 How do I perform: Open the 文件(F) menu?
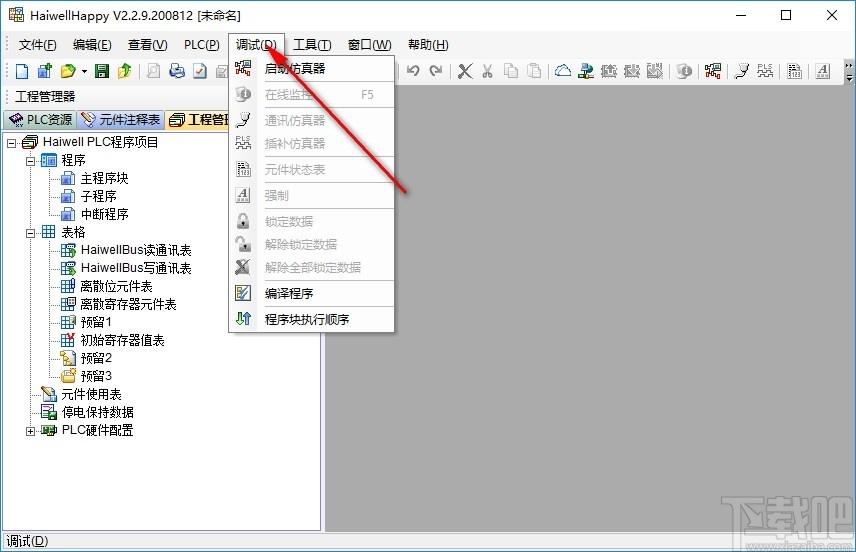(x=38, y=45)
